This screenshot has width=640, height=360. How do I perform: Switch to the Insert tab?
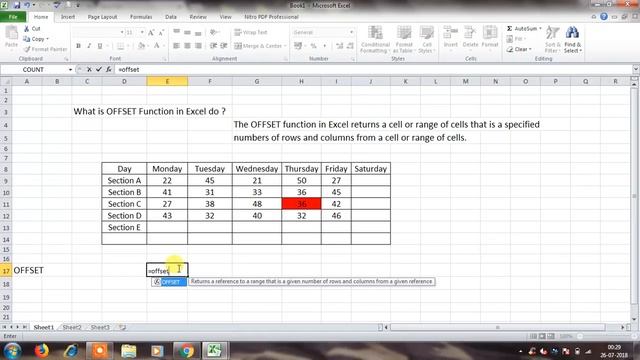(68, 17)
